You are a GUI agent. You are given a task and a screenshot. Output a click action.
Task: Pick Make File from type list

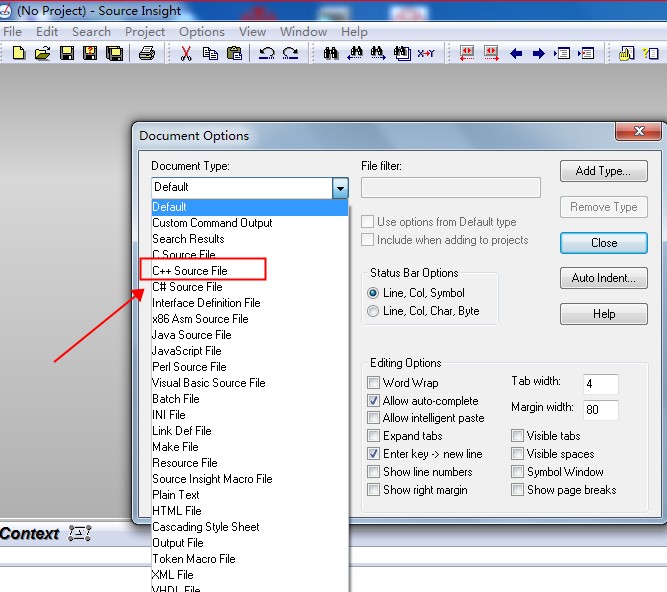(x=250, y=447)
